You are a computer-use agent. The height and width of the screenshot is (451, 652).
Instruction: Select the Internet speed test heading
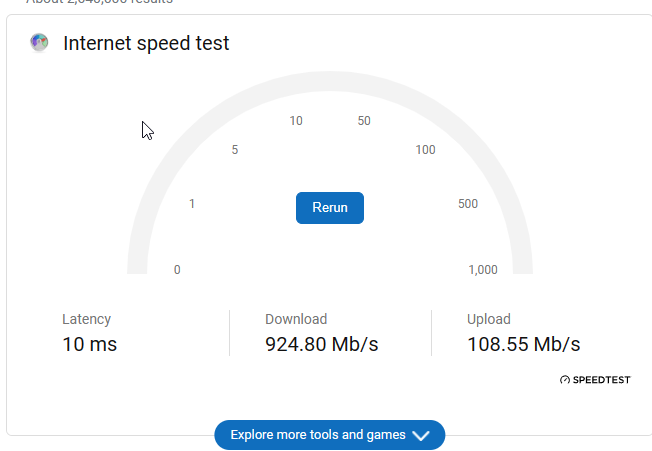146,43
